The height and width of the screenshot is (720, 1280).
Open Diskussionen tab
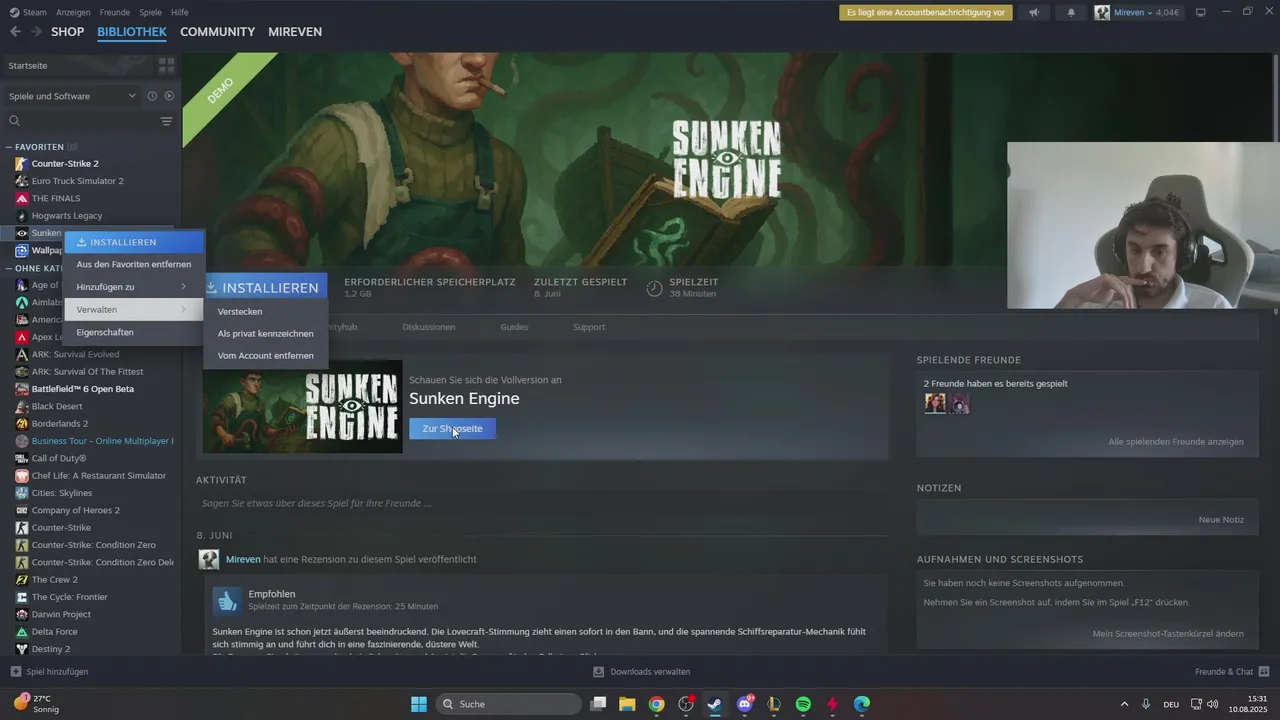tap(429, 327)
